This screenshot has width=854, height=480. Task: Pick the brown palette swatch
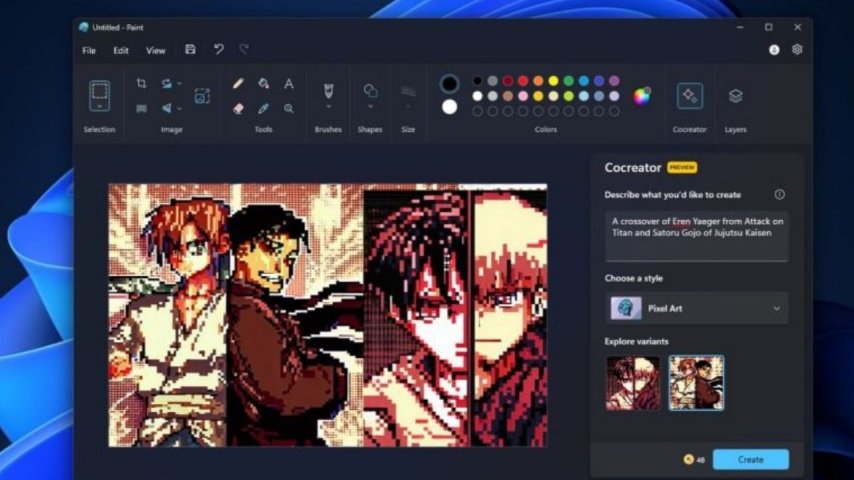(508, 96)
